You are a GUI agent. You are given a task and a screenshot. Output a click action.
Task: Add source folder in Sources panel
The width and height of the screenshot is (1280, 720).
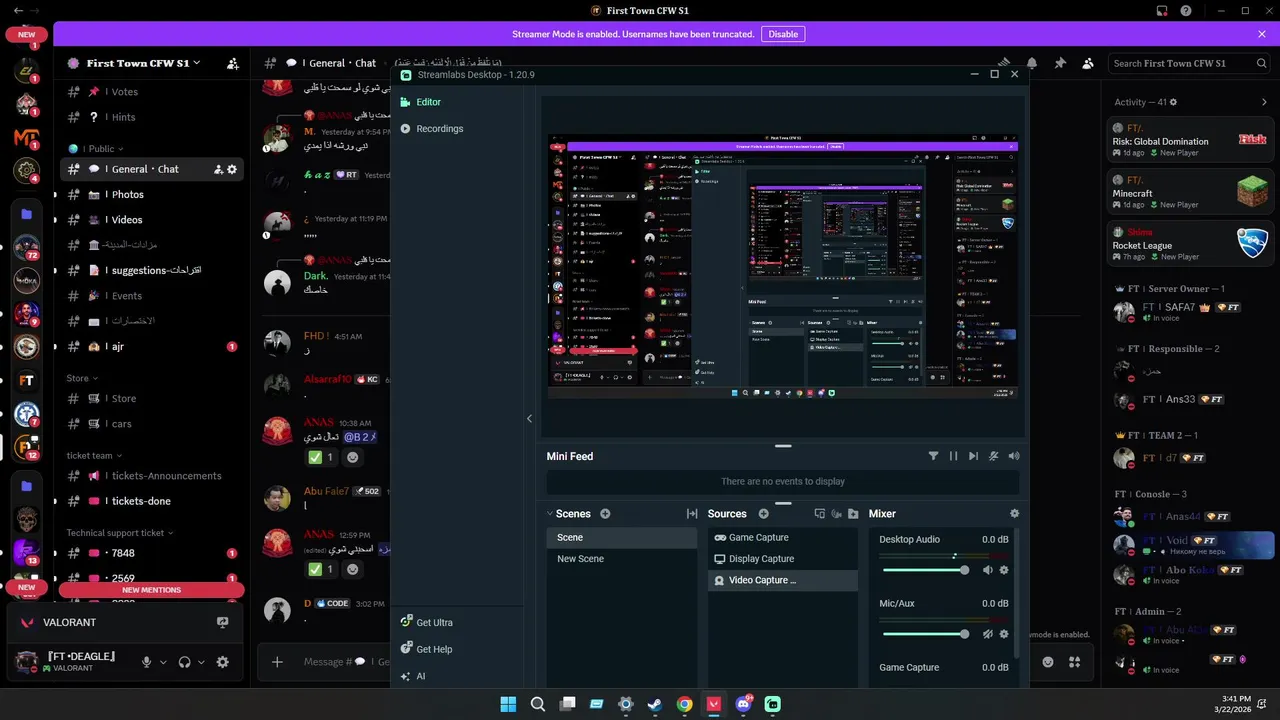coord(852,514)
